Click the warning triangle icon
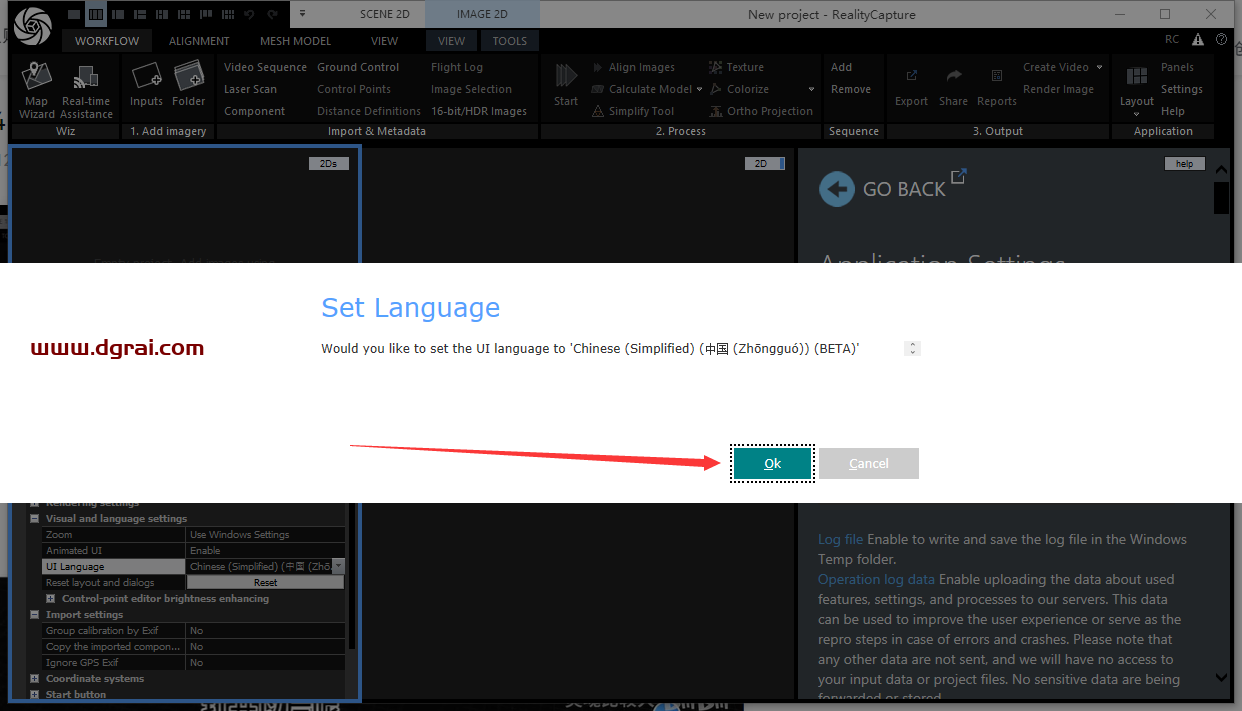The image size is (1242, 711). 1197,40
